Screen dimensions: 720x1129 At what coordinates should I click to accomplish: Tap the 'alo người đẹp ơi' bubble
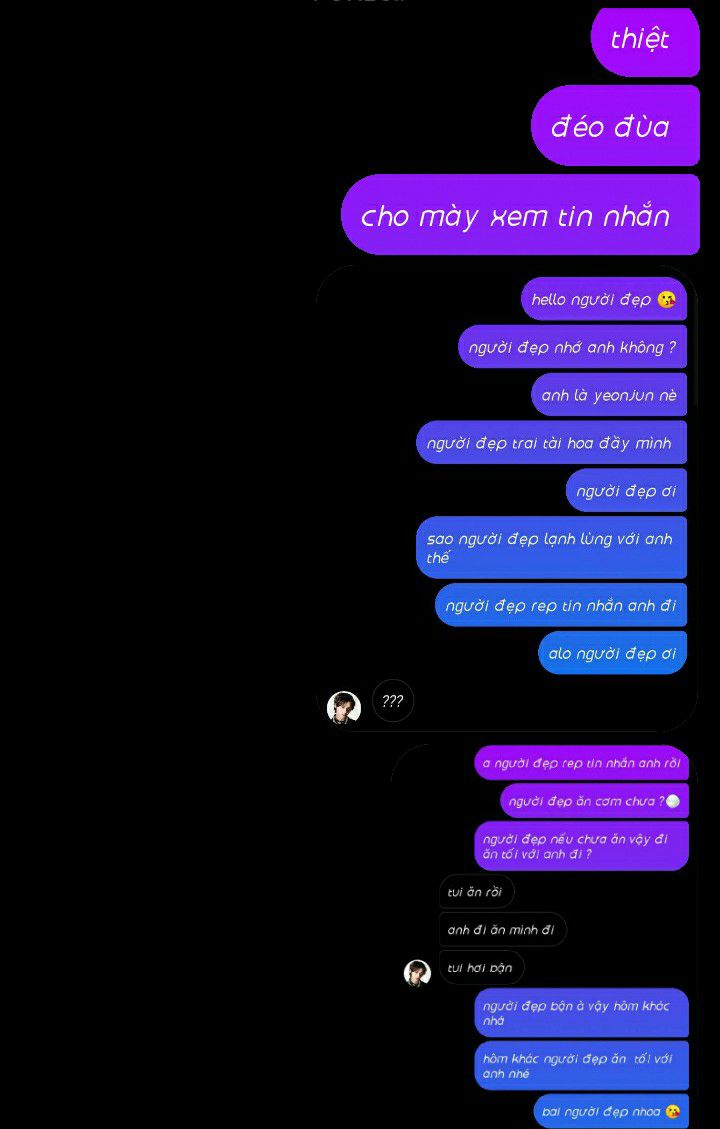613,652
